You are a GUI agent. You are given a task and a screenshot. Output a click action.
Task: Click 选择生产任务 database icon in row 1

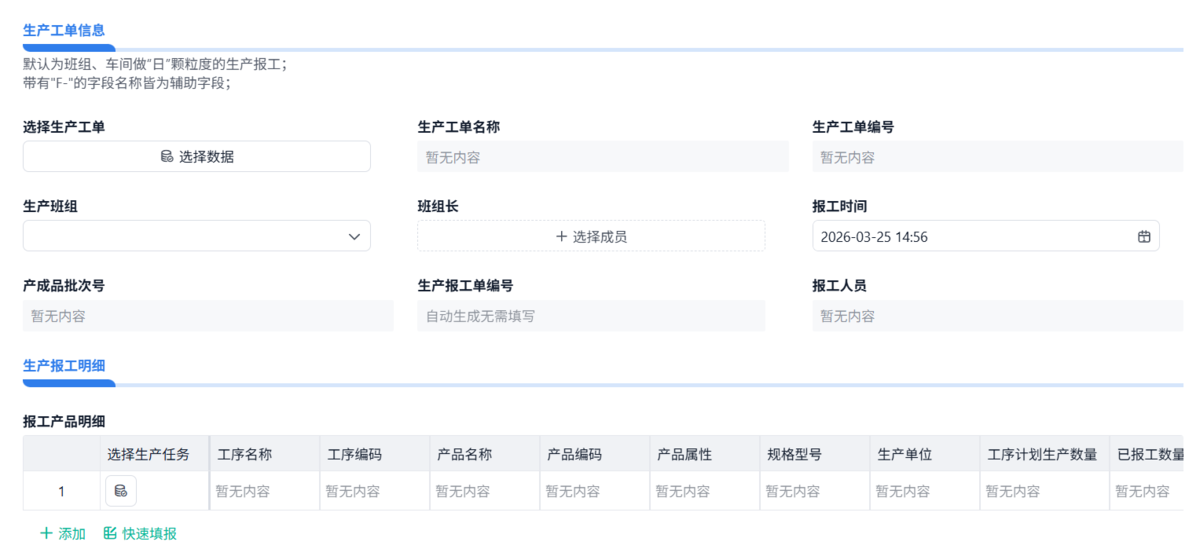click(x=121, y=491)
